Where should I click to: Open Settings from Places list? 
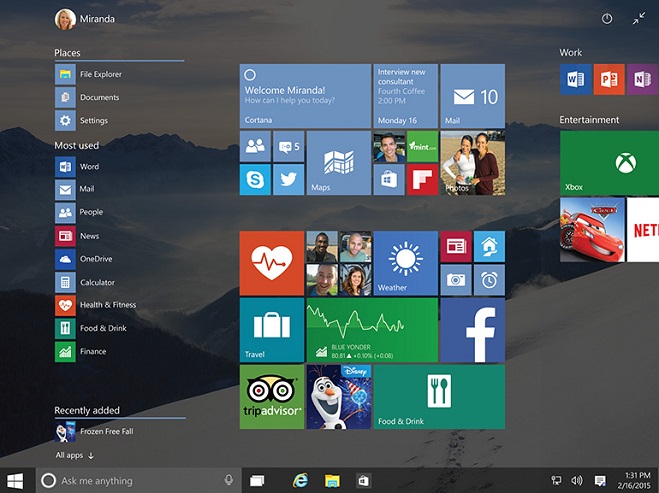[x=82, y=121]
